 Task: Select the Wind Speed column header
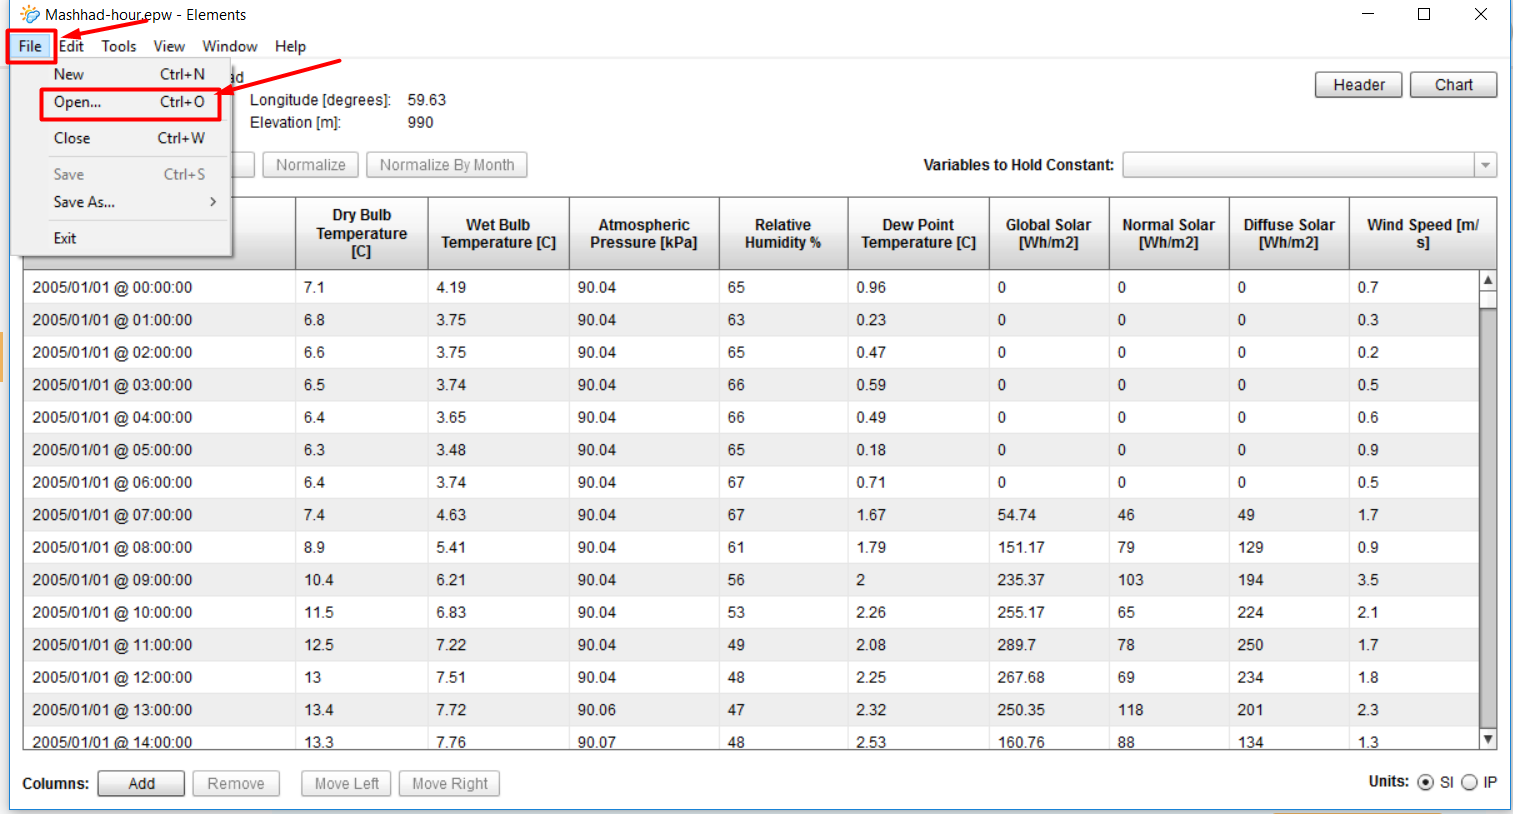[1423, 233]
